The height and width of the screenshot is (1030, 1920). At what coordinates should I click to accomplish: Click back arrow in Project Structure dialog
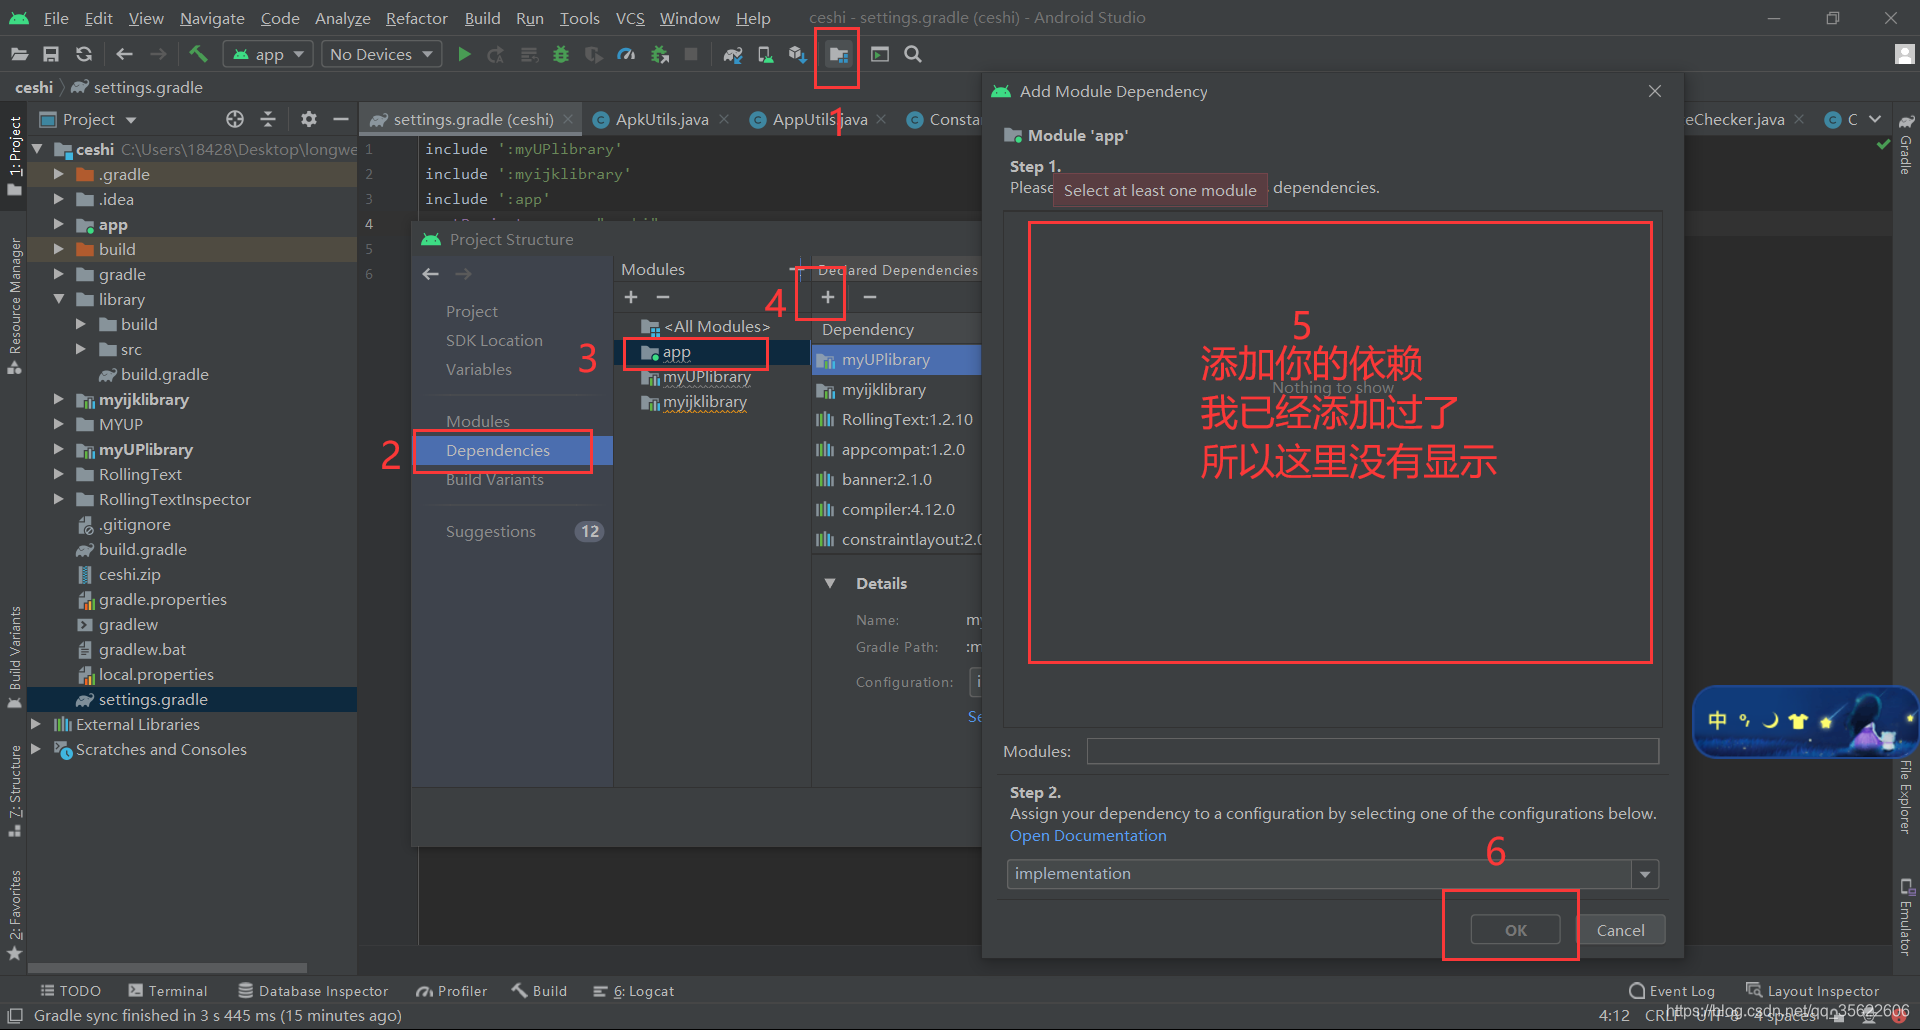[431, 274]
